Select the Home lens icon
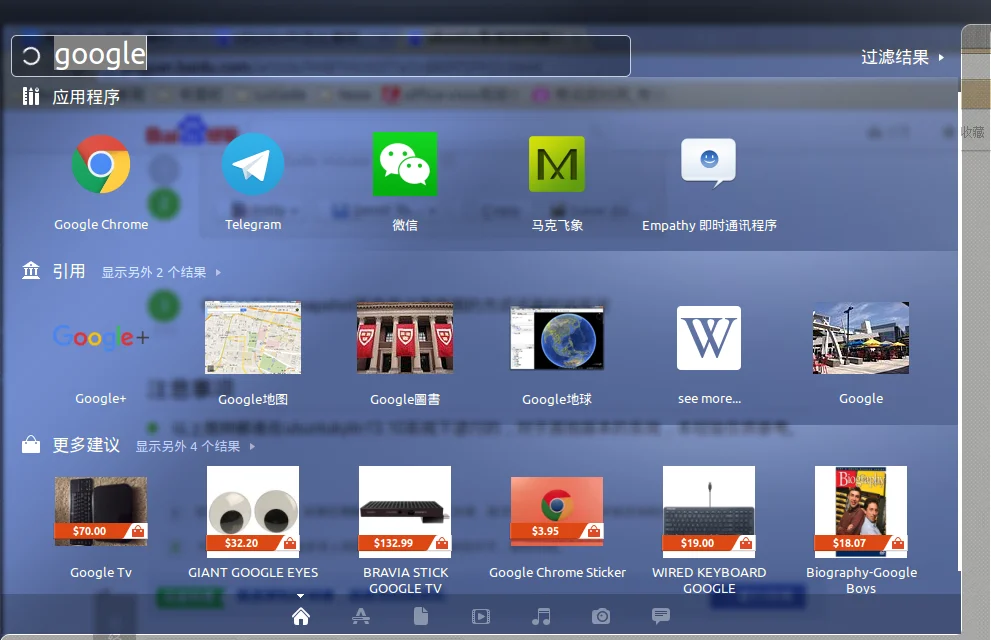 pyautogui.click(x=301, y=616)
